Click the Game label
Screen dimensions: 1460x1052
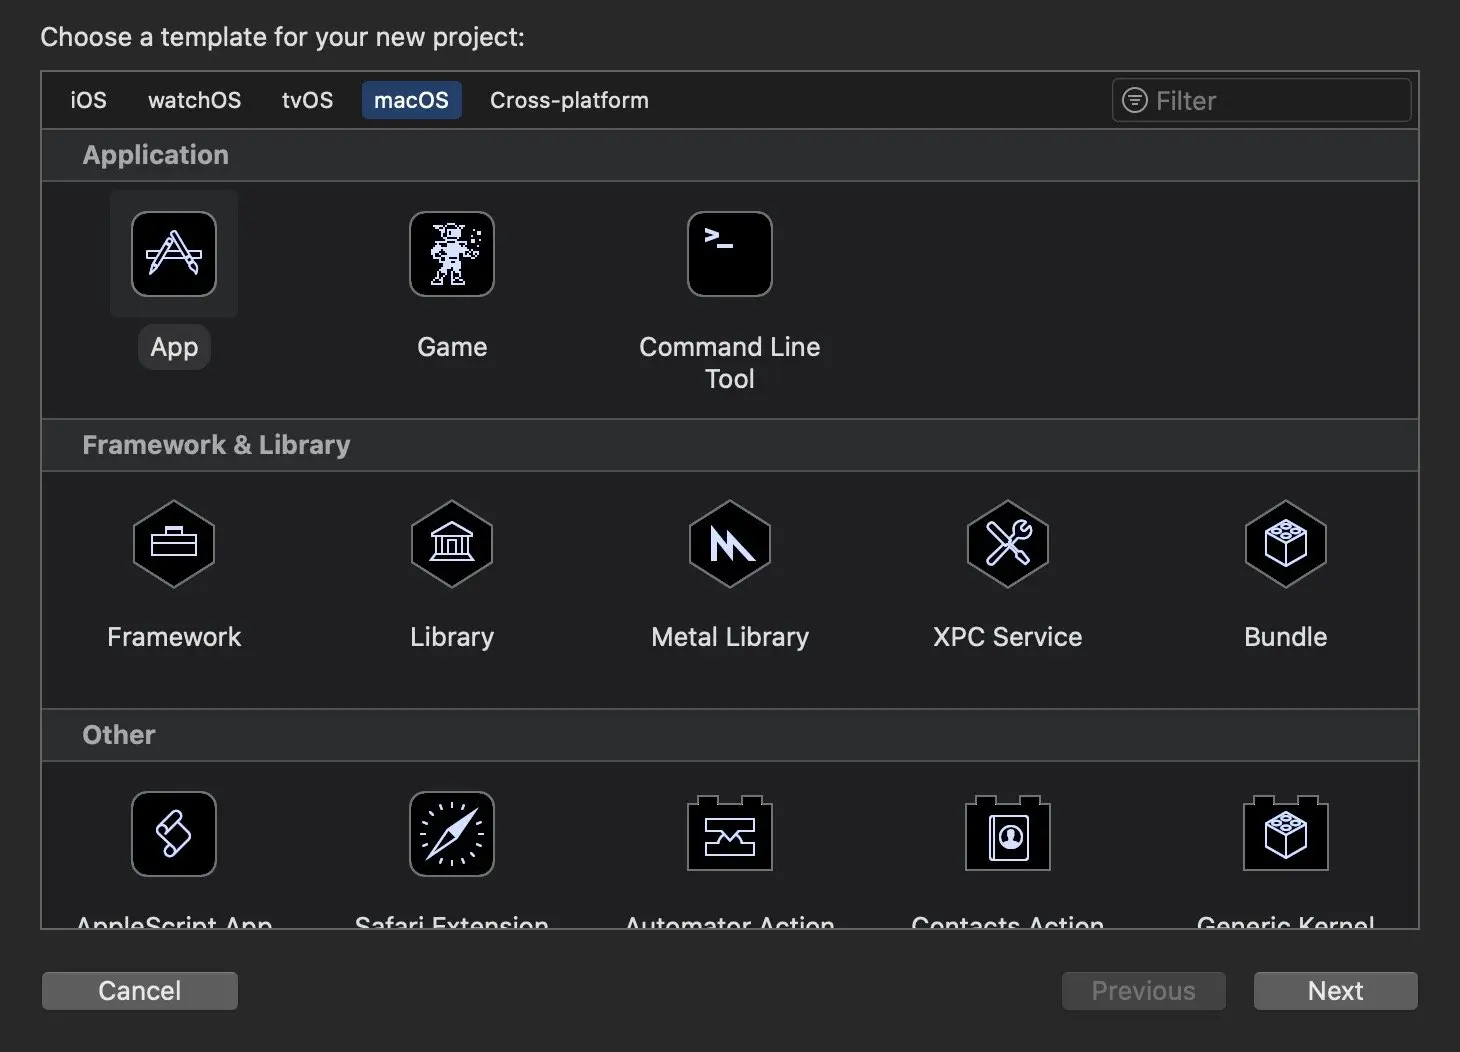(452, 347)
